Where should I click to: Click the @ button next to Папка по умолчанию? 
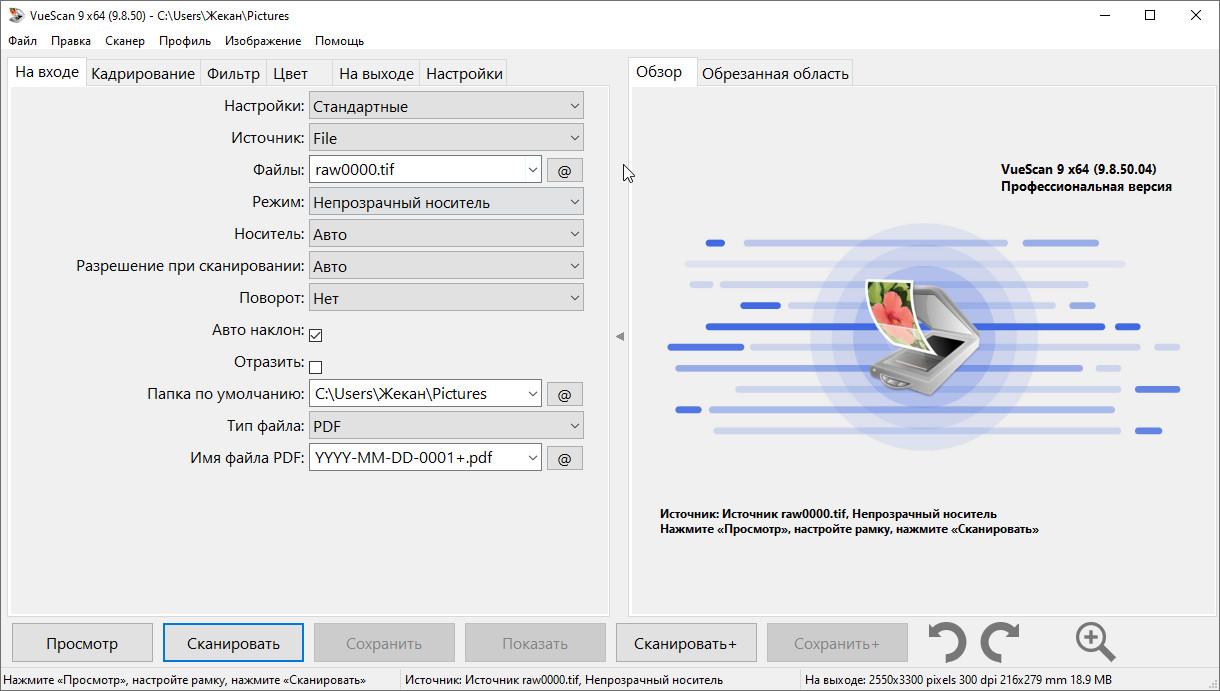pos(564,395)
